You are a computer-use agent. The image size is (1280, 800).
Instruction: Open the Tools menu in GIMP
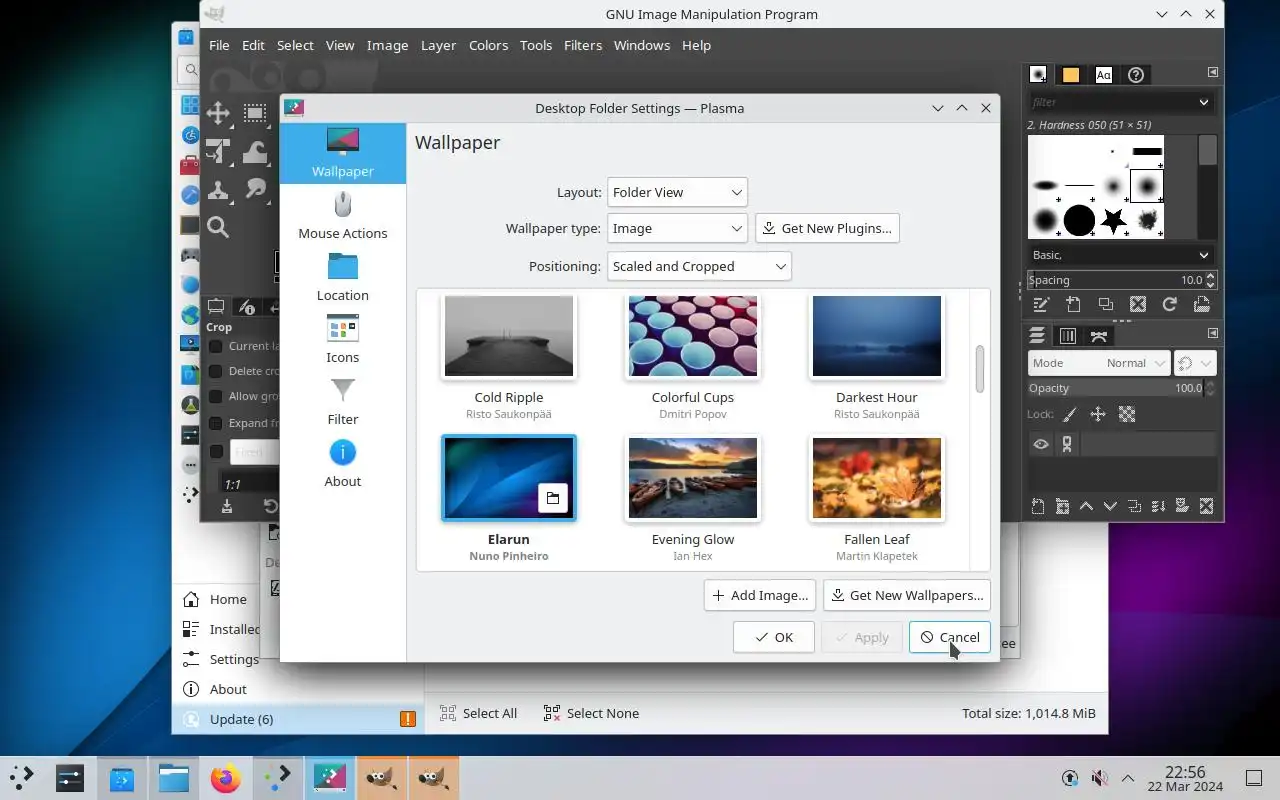536,45
